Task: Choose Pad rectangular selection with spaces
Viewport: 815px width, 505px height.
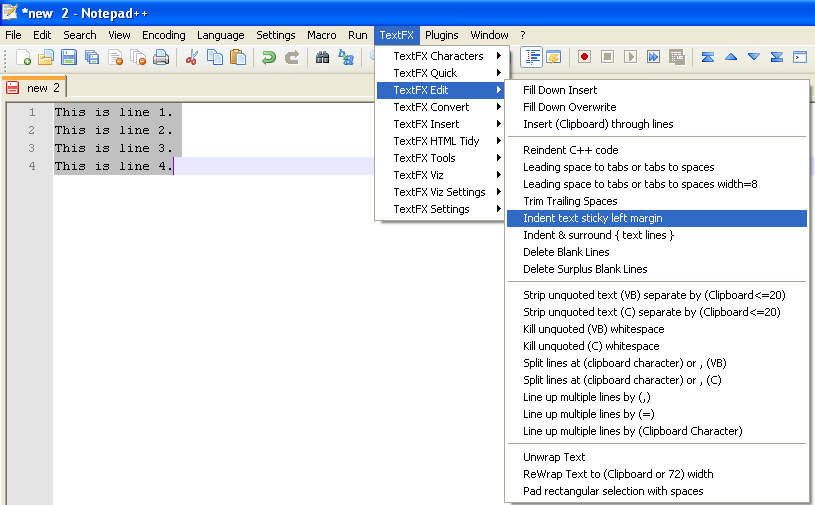Action: [657, 491]
